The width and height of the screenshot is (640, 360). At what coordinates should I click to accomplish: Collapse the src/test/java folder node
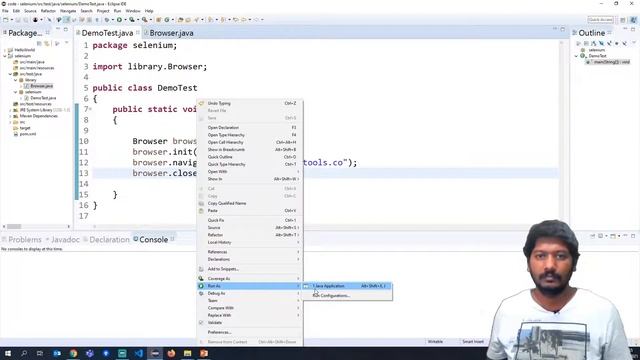(x=10, y=74)
